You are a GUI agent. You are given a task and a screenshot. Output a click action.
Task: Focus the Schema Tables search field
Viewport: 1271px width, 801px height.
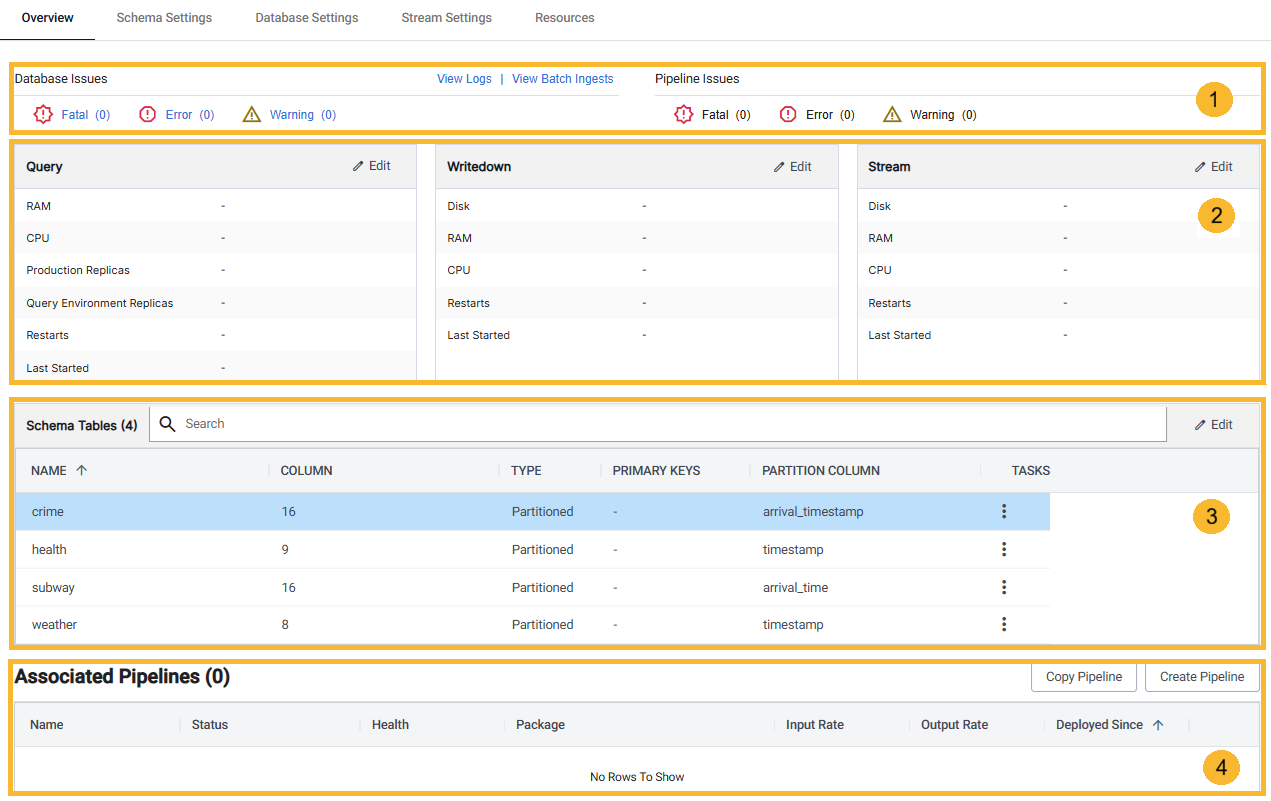click(658, 424)
